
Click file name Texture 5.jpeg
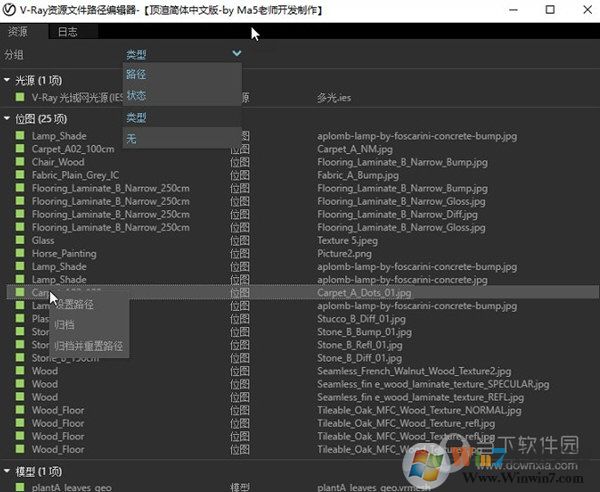347,240
